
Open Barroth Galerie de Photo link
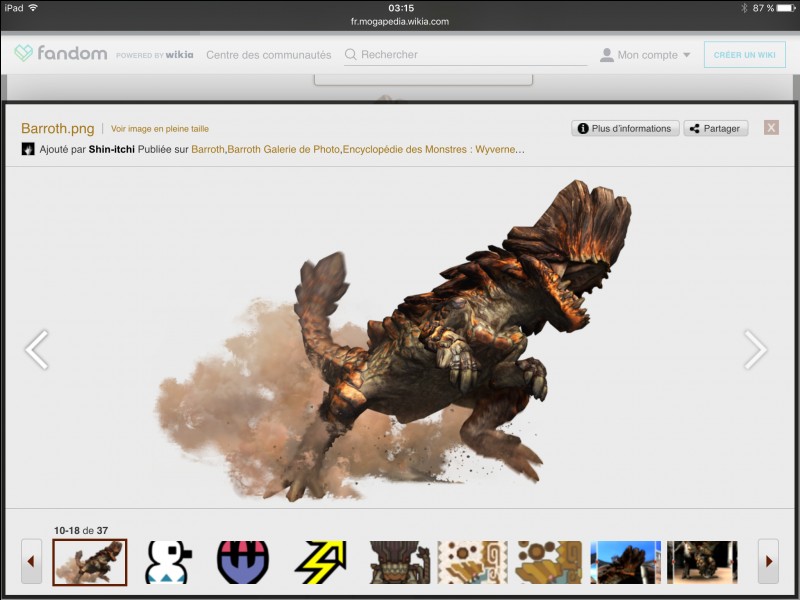pos(283,149)
